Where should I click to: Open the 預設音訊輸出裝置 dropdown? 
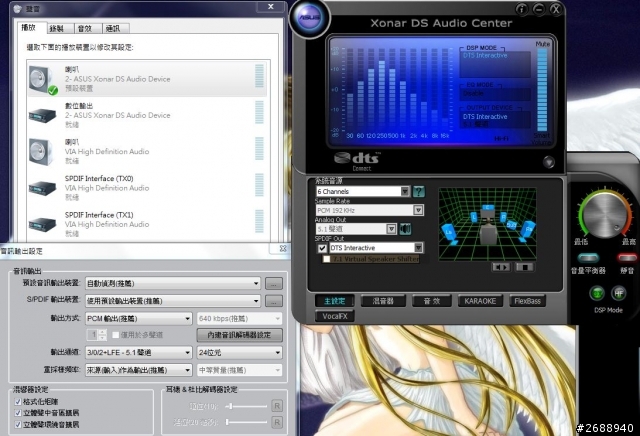(x=173, y=283)
